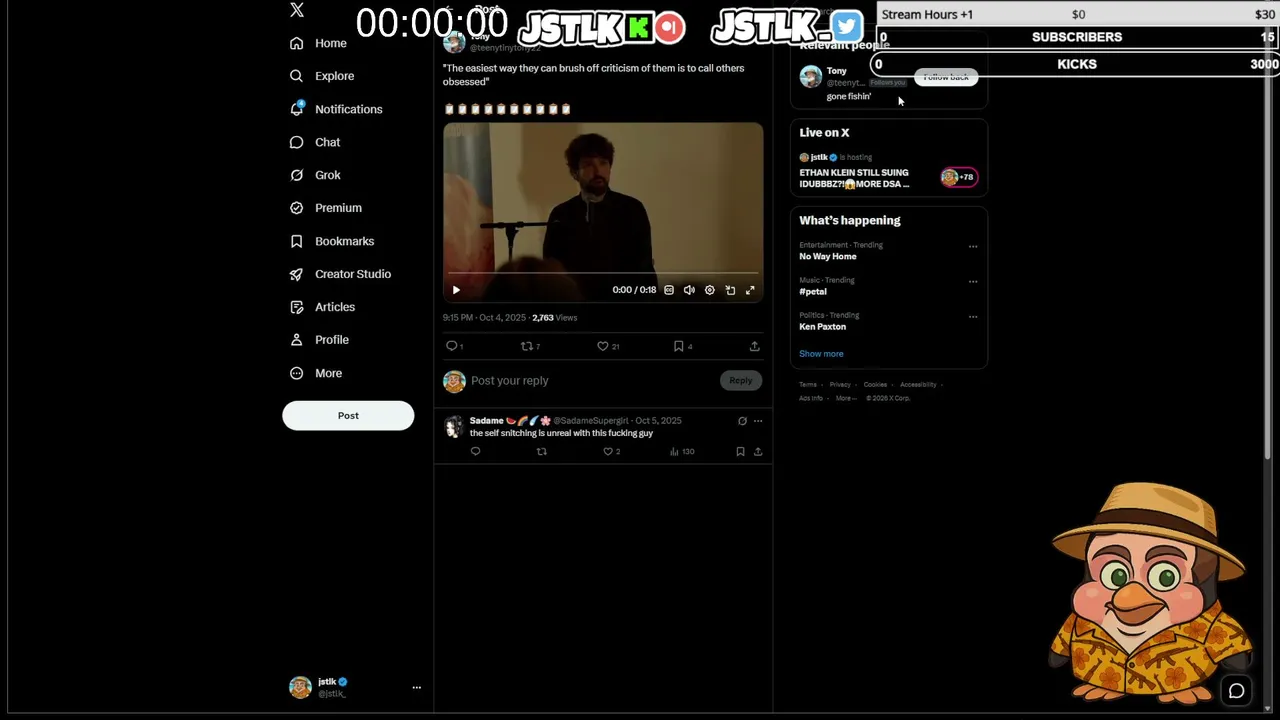This screenshot has width=1280, height=720.
Task: Enter fullscreen for the video
Action: (x=750, y=290)
